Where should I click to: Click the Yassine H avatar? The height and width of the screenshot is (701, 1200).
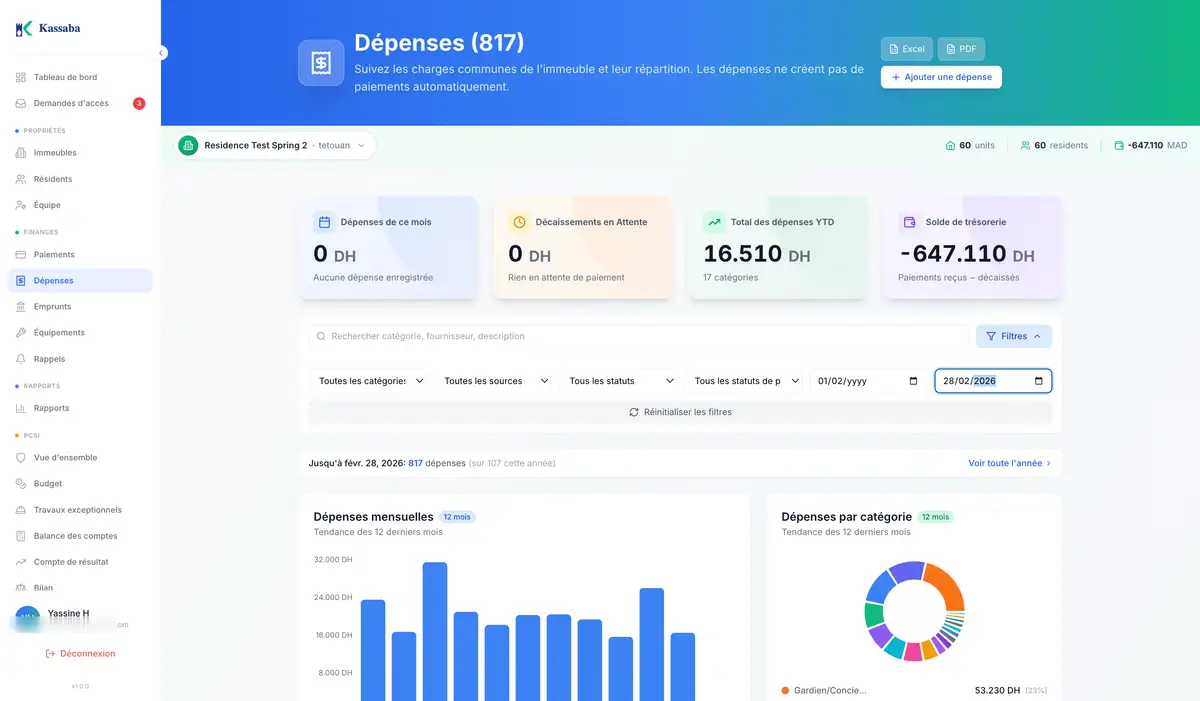click(x=28, y=618)
